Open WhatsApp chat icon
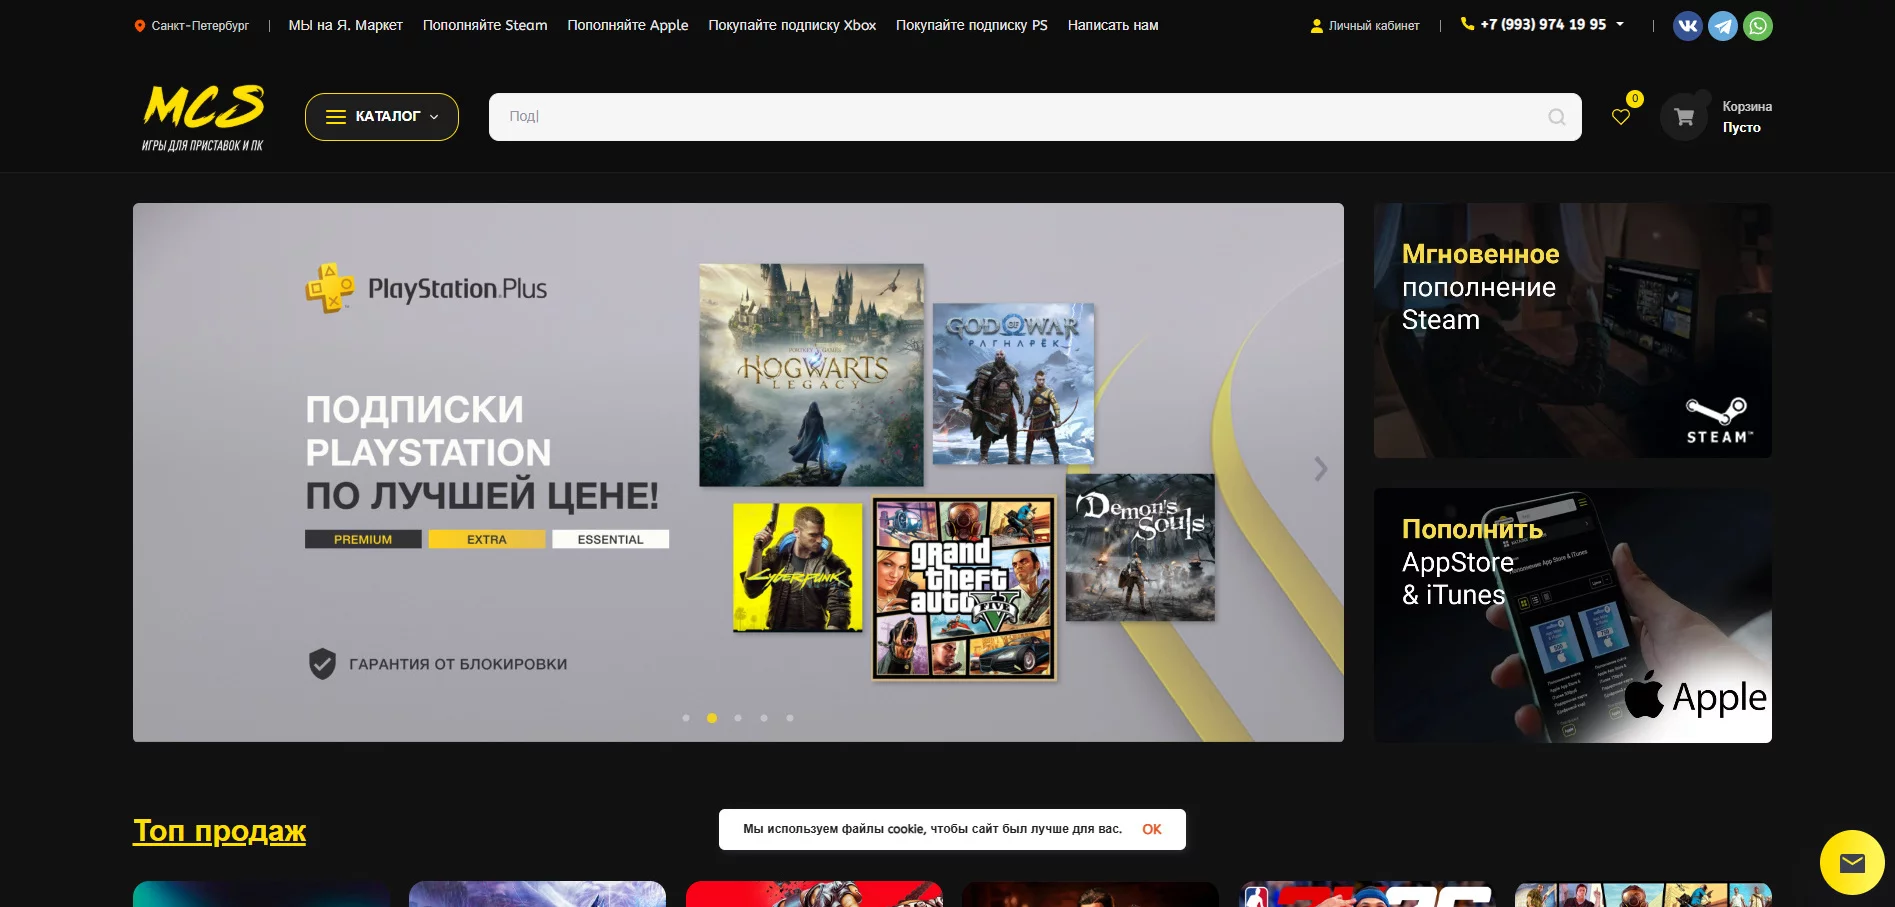 coord(1758,26)
